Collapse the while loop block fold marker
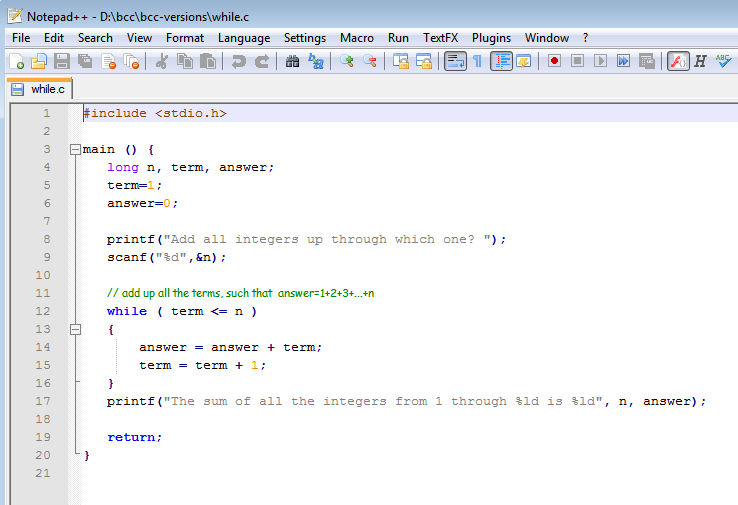Image resolution: width=738 pixels, height=505 pixels. (75, 329)
